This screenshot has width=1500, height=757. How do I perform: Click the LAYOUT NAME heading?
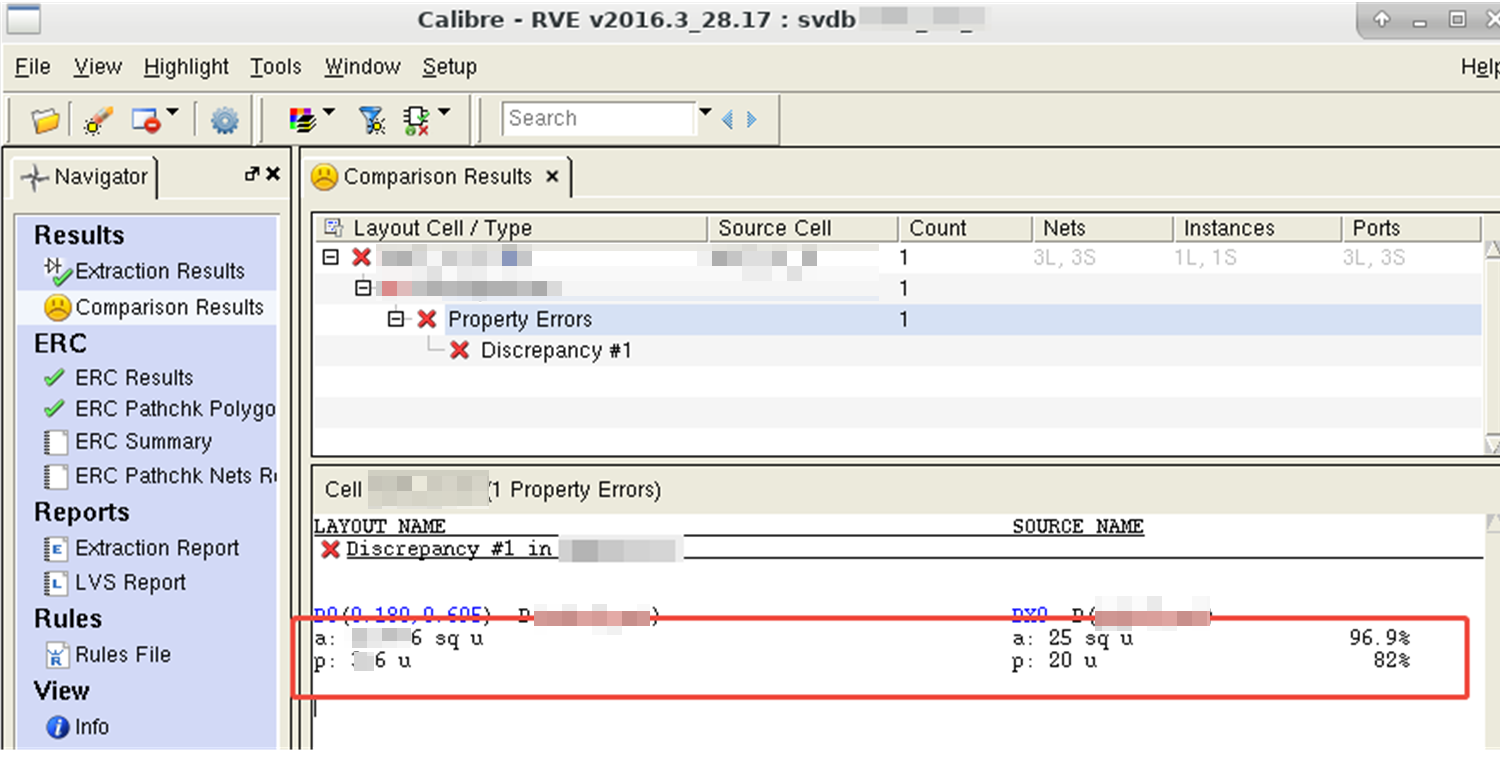coord(380,526)
